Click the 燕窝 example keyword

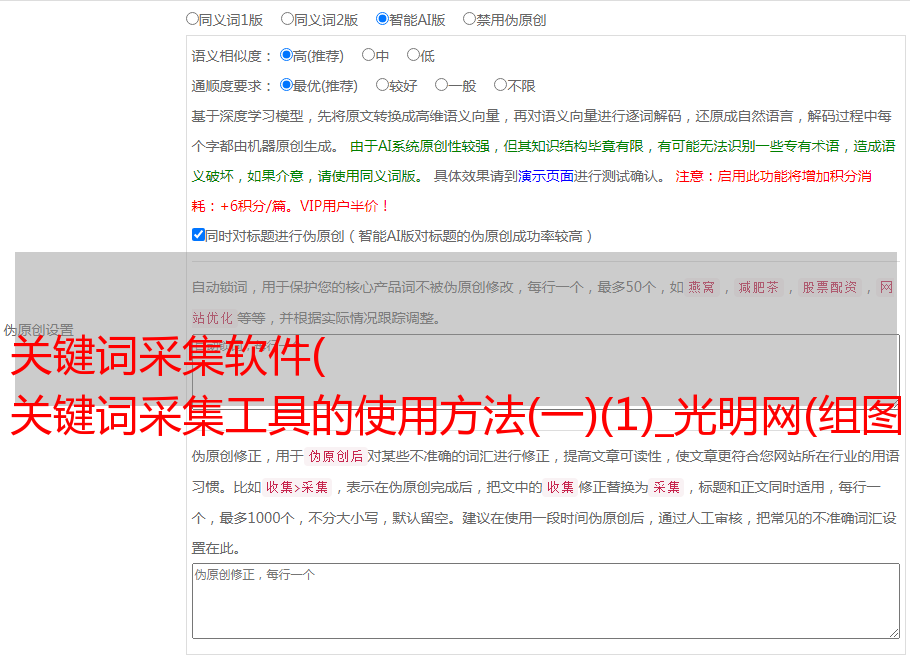click(x=701, y=287)
